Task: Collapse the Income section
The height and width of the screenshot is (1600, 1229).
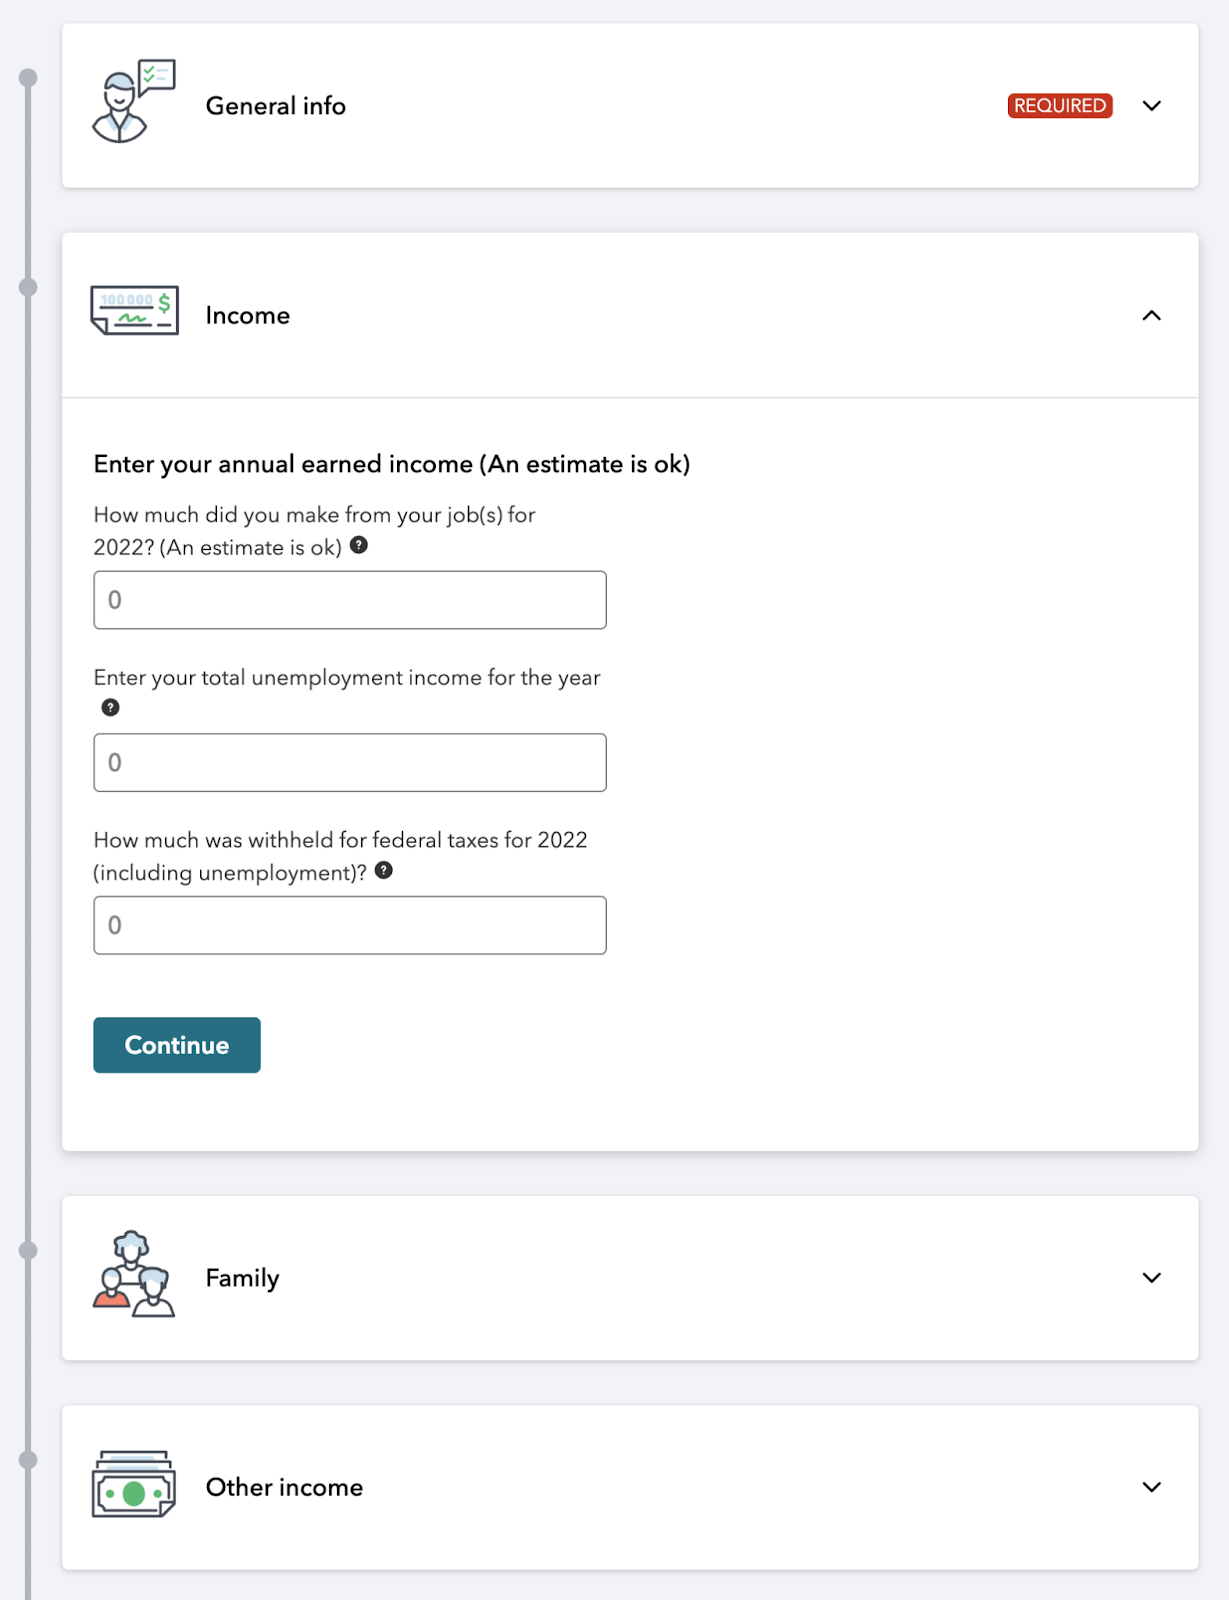Action: pyautogui.click(x=1151, y=316)
